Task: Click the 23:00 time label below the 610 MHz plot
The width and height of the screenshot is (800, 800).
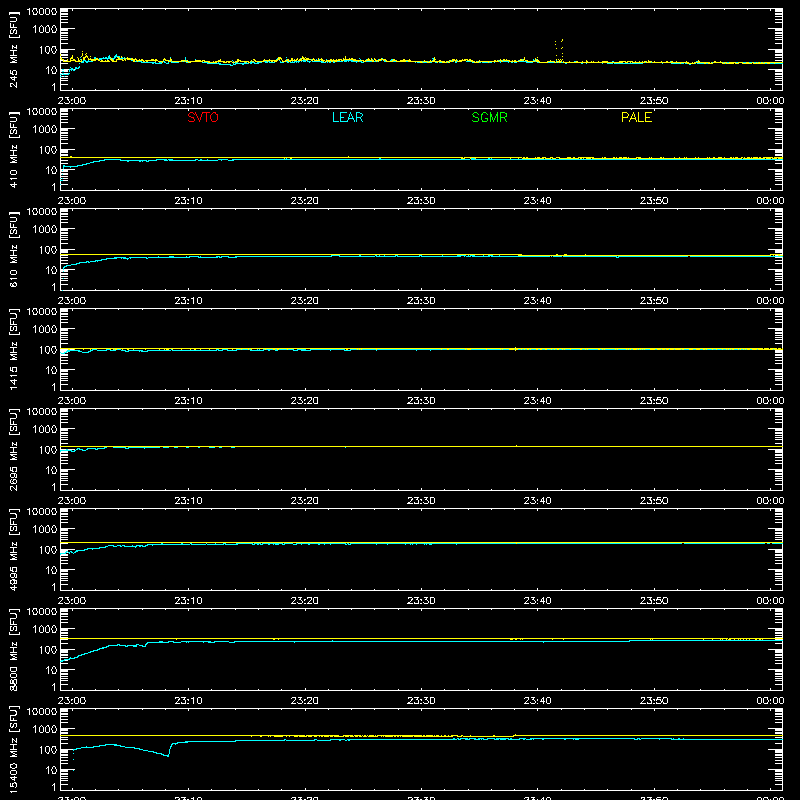Action: coord(72,301)
